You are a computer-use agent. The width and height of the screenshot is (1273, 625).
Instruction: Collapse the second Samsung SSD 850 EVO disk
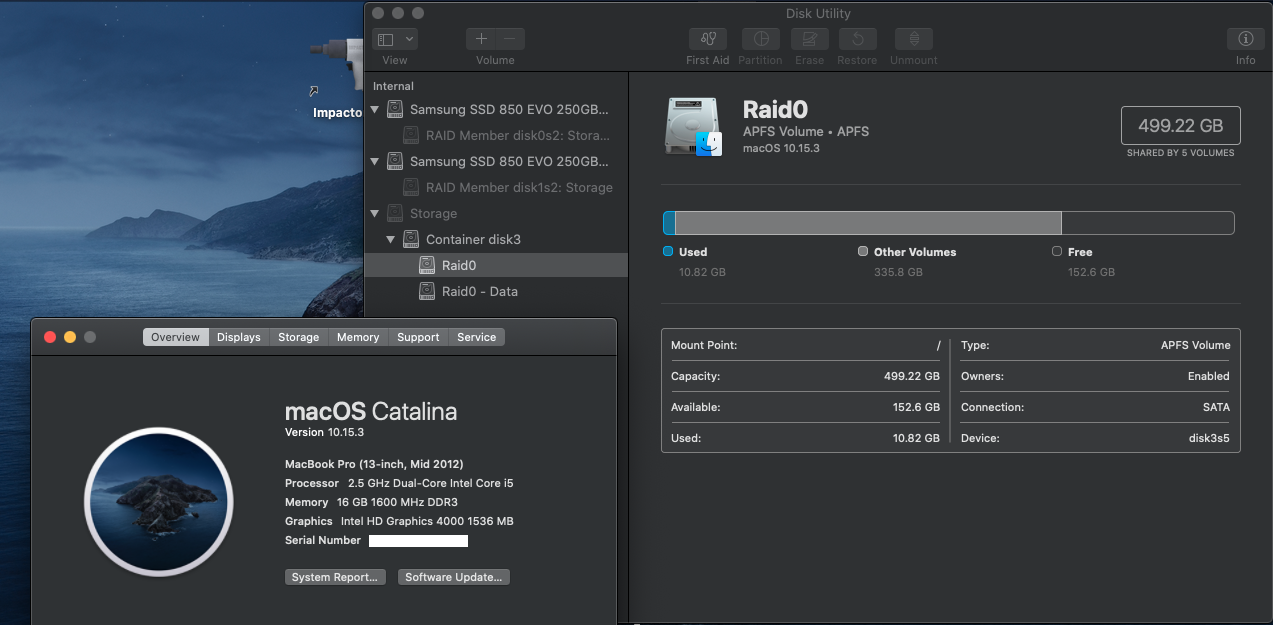point(376,162)
